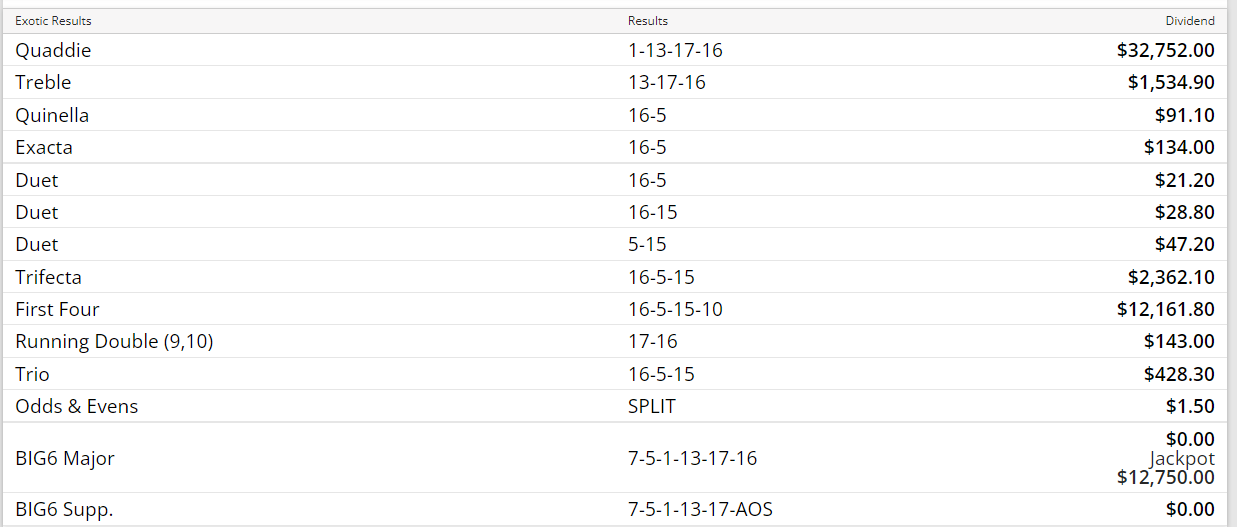
Task: Select the Trifecta row label
Action: tap(48, 277)
